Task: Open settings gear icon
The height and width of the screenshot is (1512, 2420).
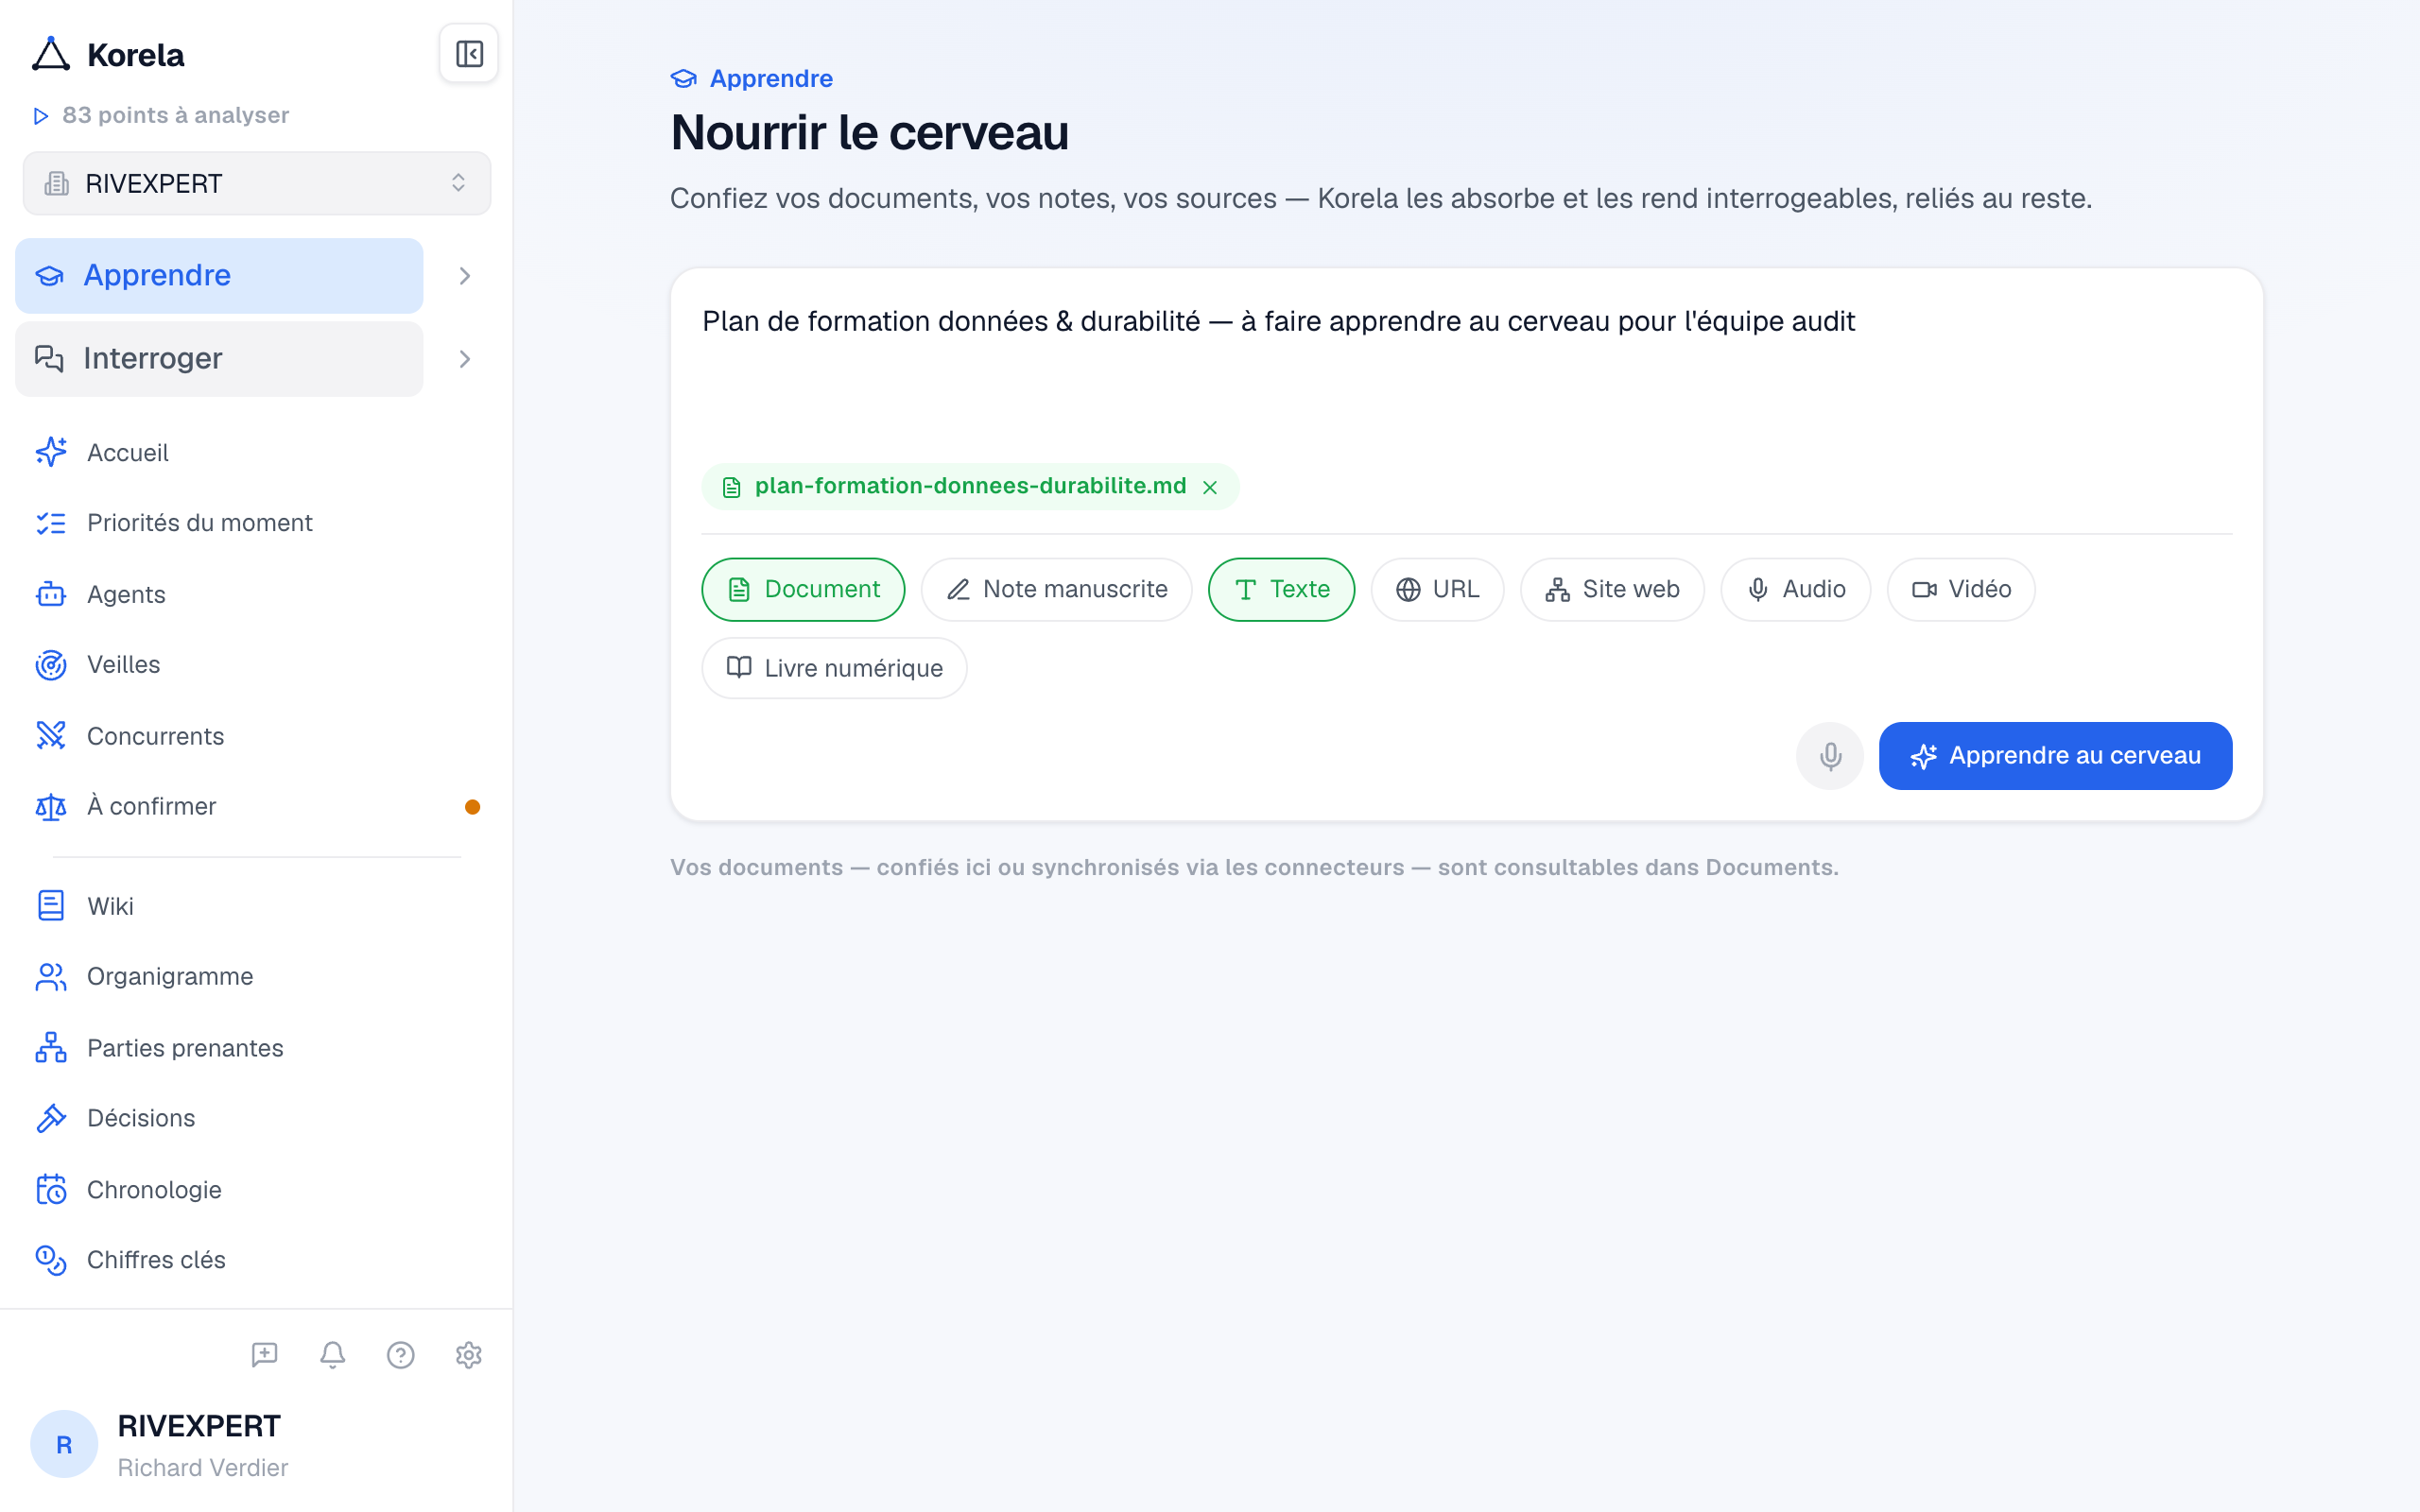Action: (x=469, y=1355)
